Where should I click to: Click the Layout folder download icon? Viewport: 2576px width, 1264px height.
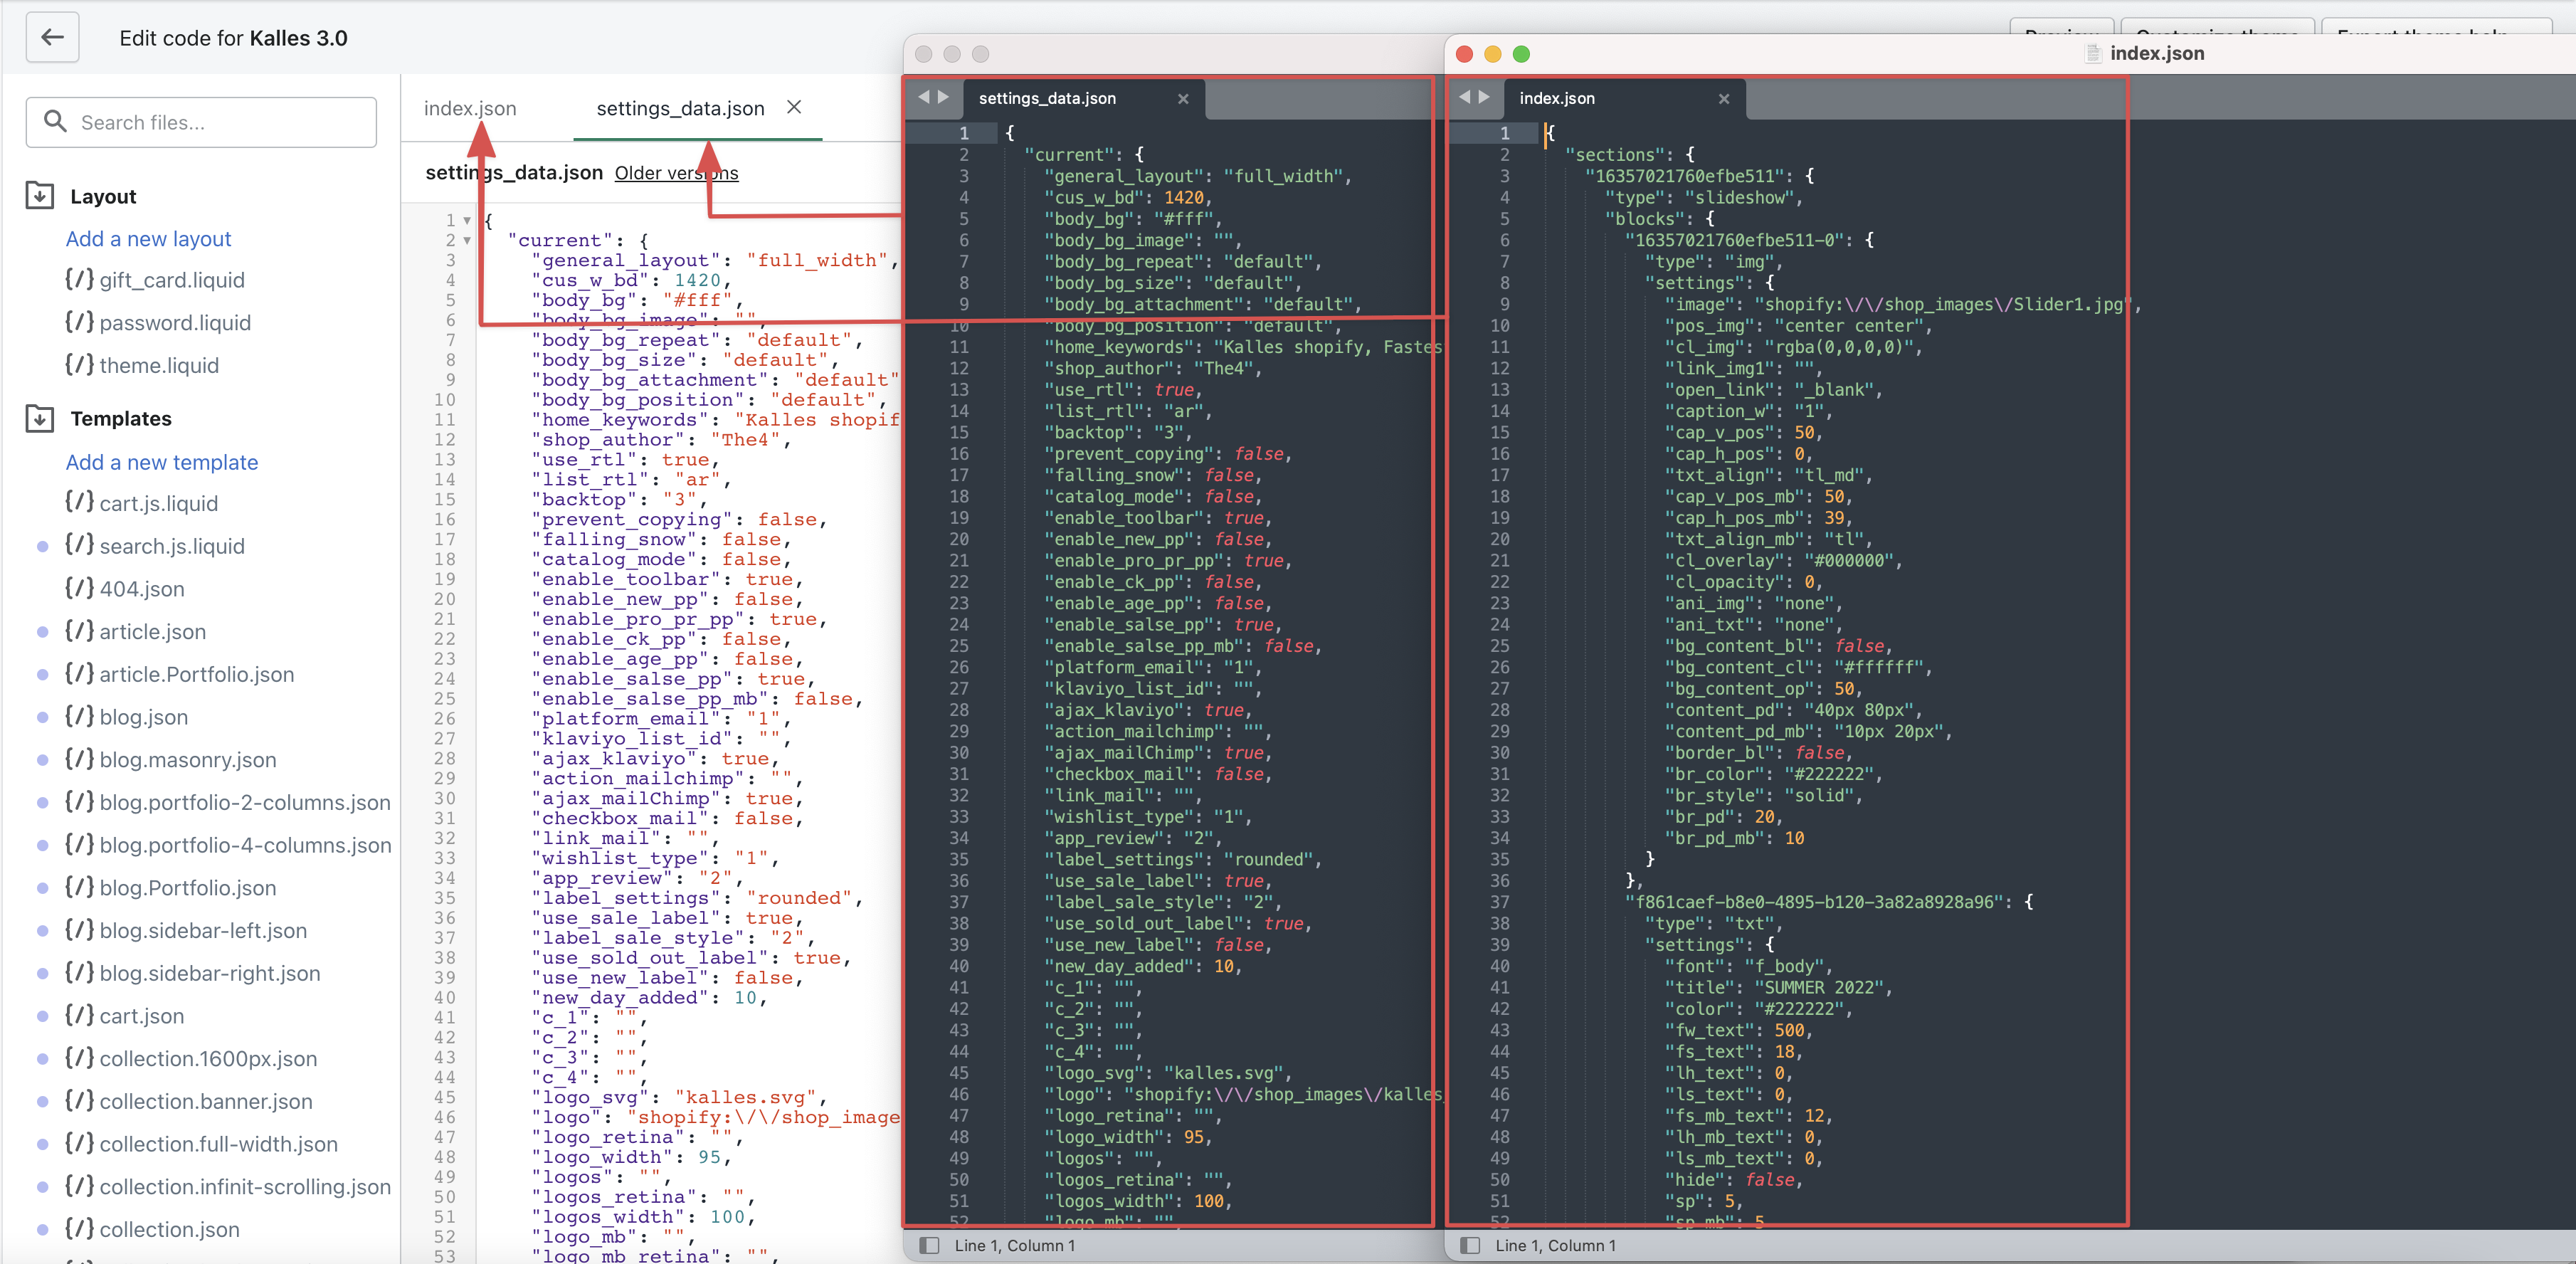[40, 196]
